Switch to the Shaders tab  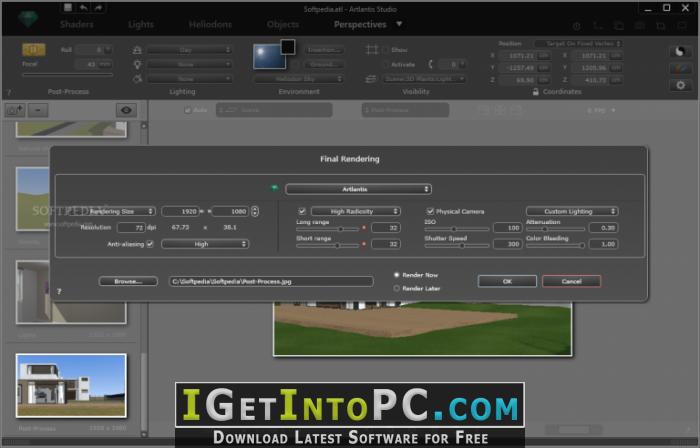pos(77,24)
